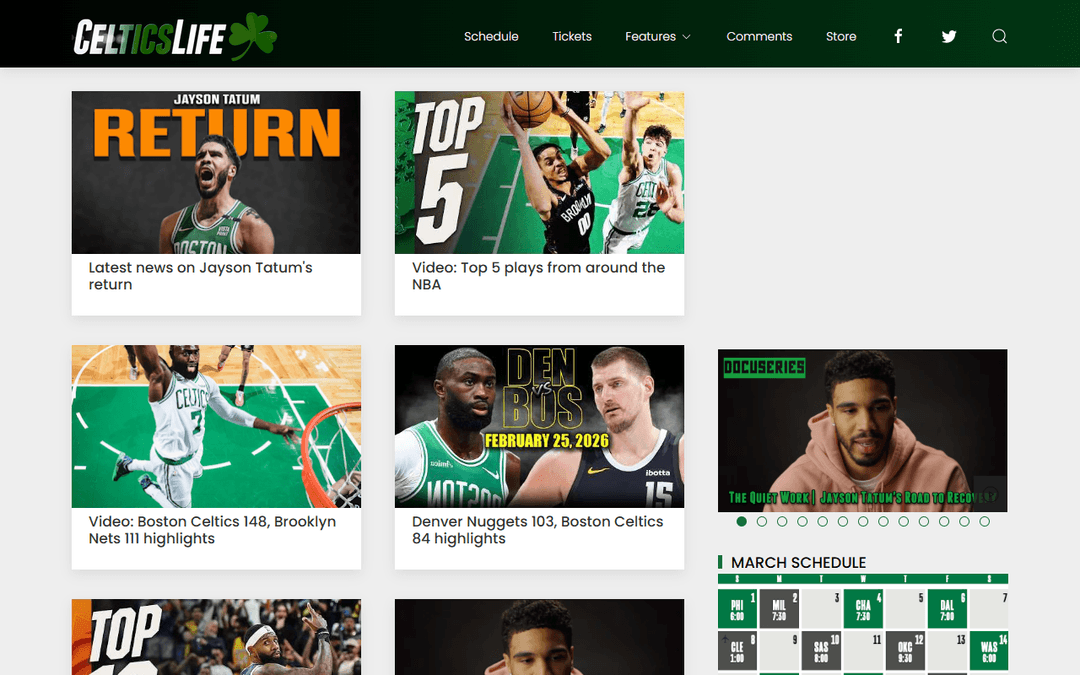Click the Celtics dunk highlights thumbnail
Image resolution: width=1080 pixels, height=675 pixels.
[216, 426]
